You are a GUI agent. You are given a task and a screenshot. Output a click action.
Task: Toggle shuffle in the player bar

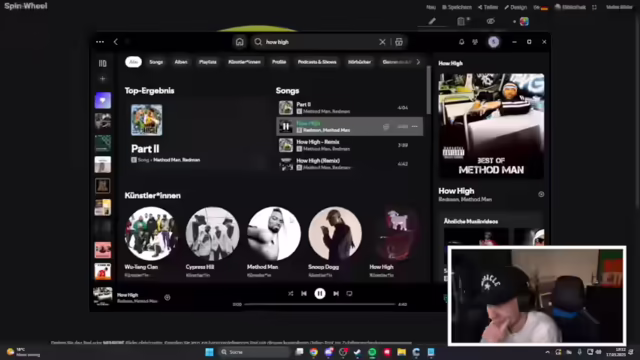coord(290,293)
